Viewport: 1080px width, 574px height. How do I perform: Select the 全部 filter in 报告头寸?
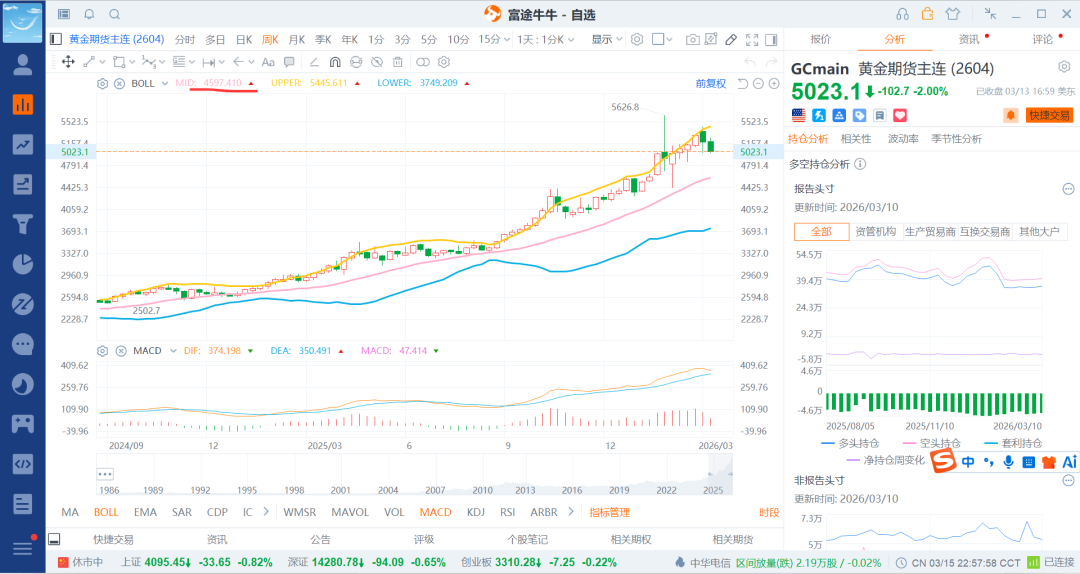coord(821,231)
